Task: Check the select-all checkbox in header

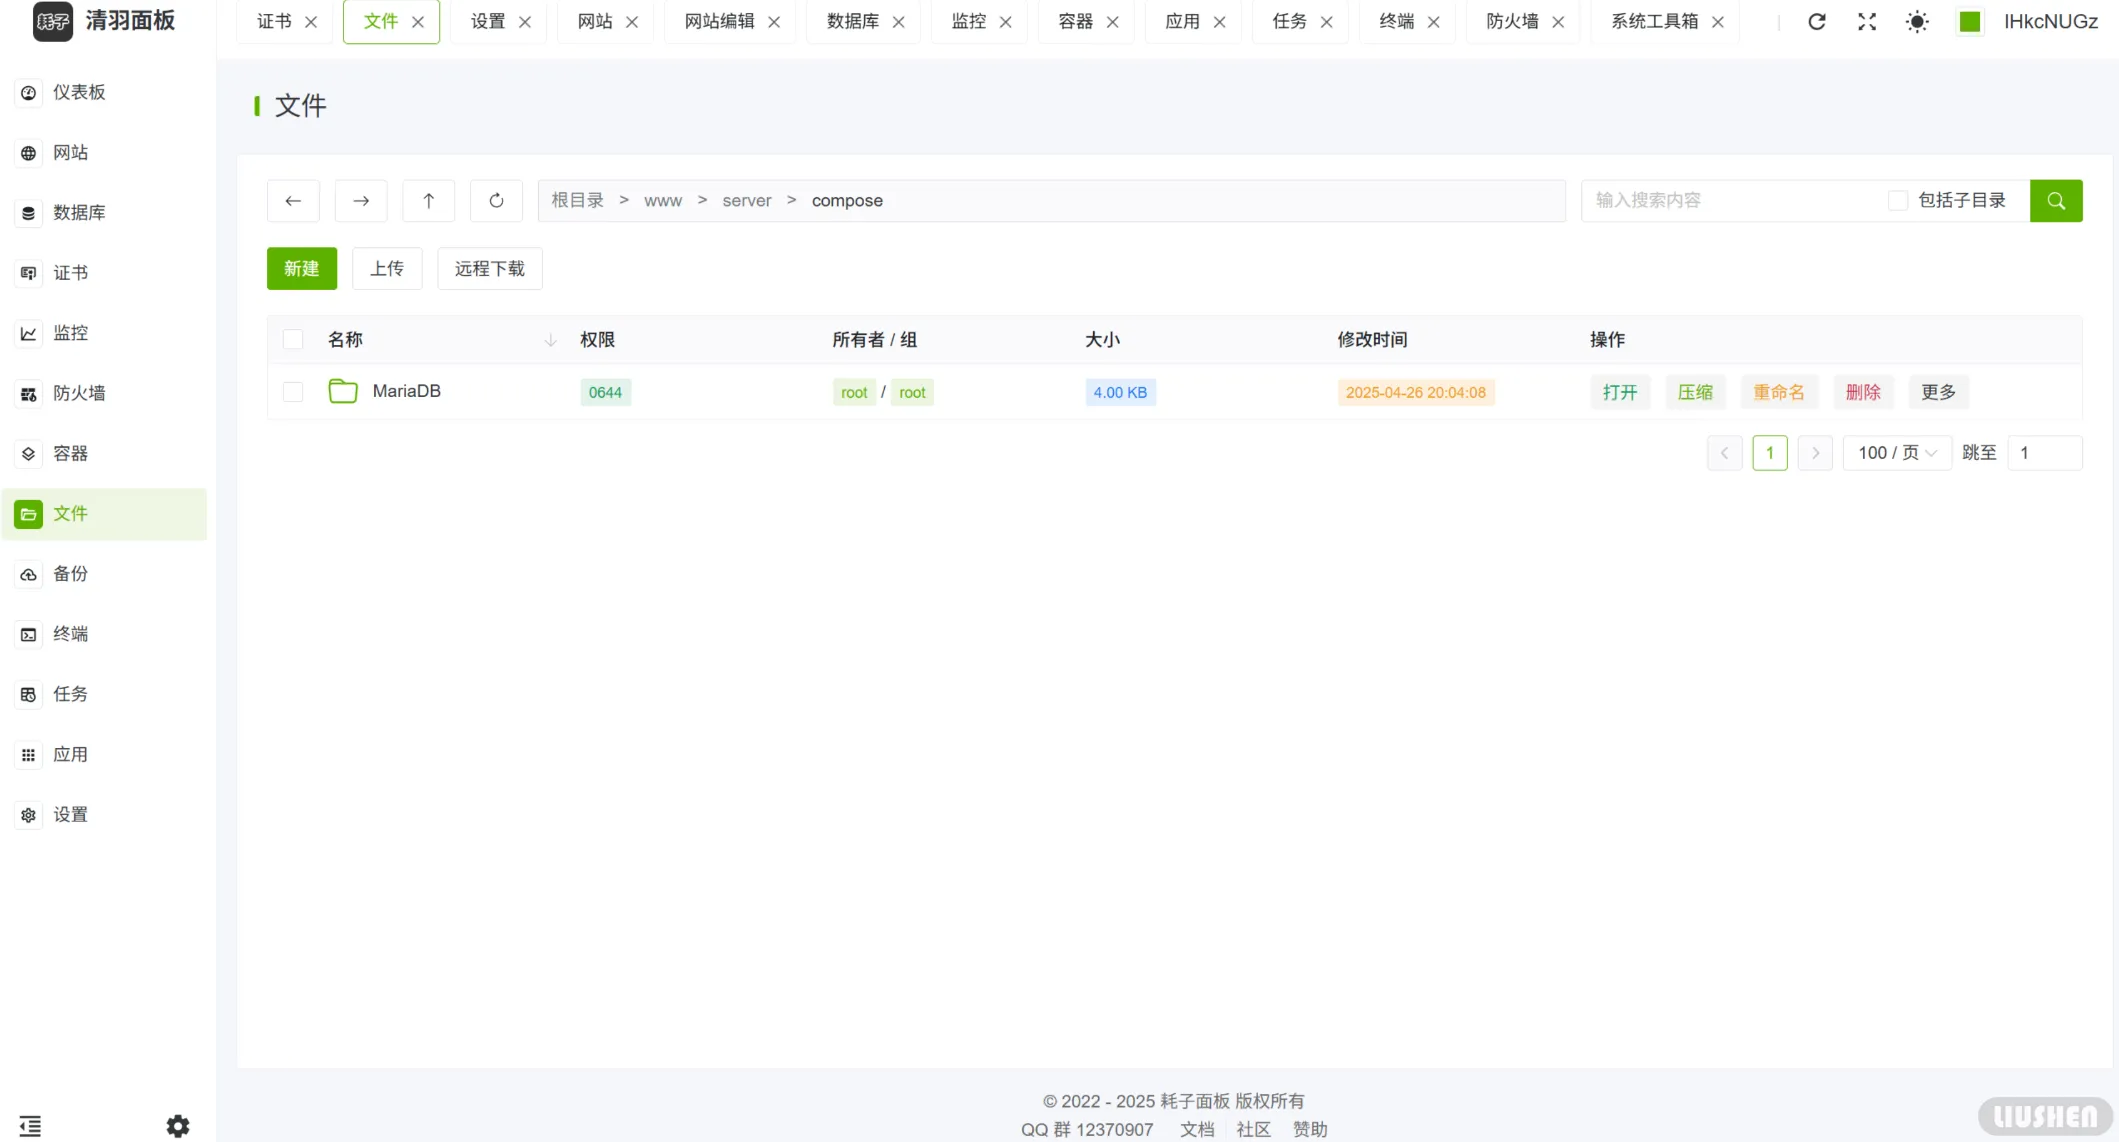Action: tap(292, 339)
